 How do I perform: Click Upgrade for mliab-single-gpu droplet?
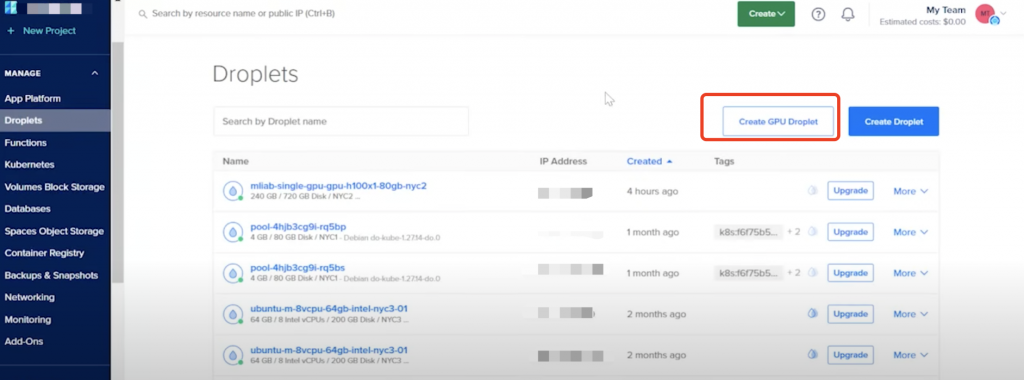[x=850, y=191]
